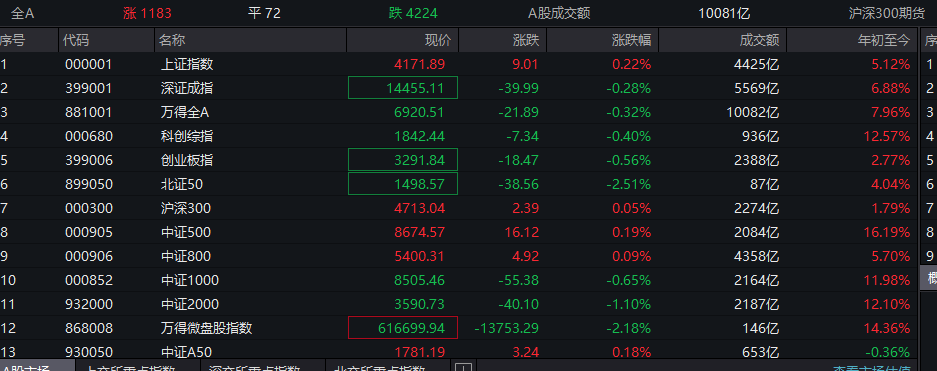Click the boxed price 1498.57
The height and width of the screenshot is (371, 937).
403,184
